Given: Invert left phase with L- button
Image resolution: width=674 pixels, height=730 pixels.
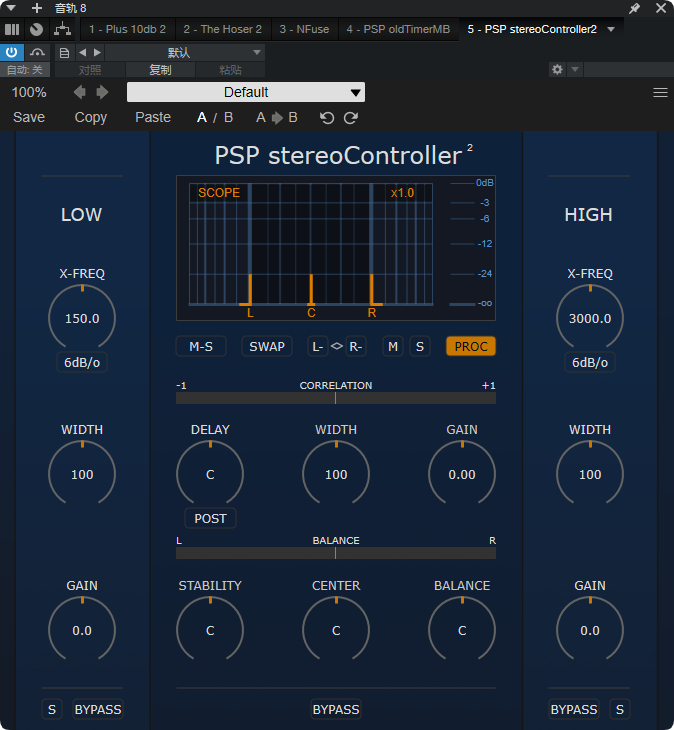Looking at the screenshot, I should [x=317, y=346].
